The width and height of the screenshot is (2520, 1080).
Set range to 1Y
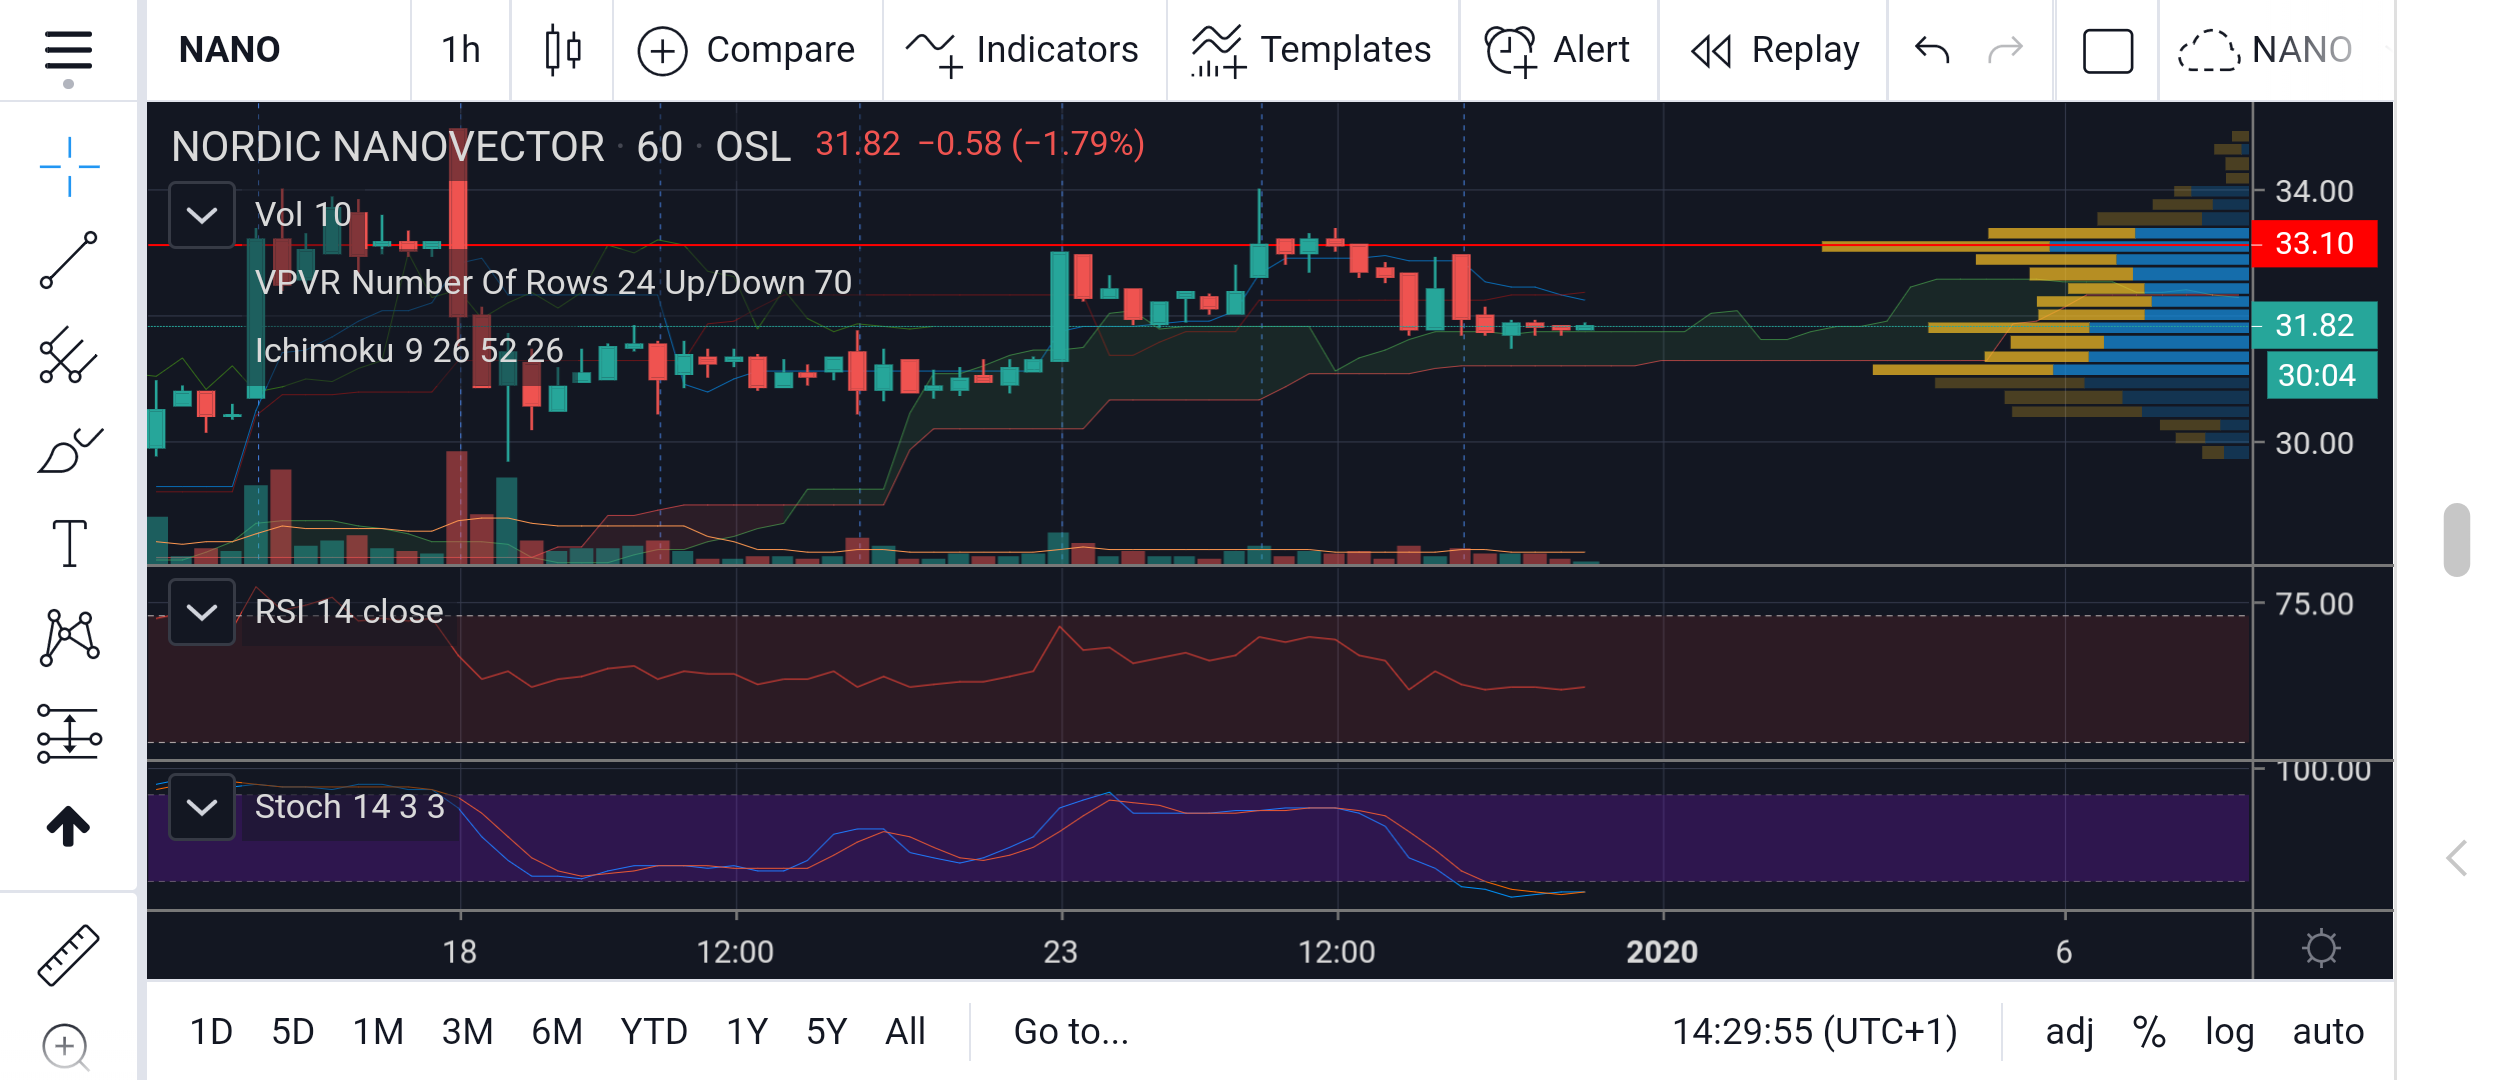747,1031
